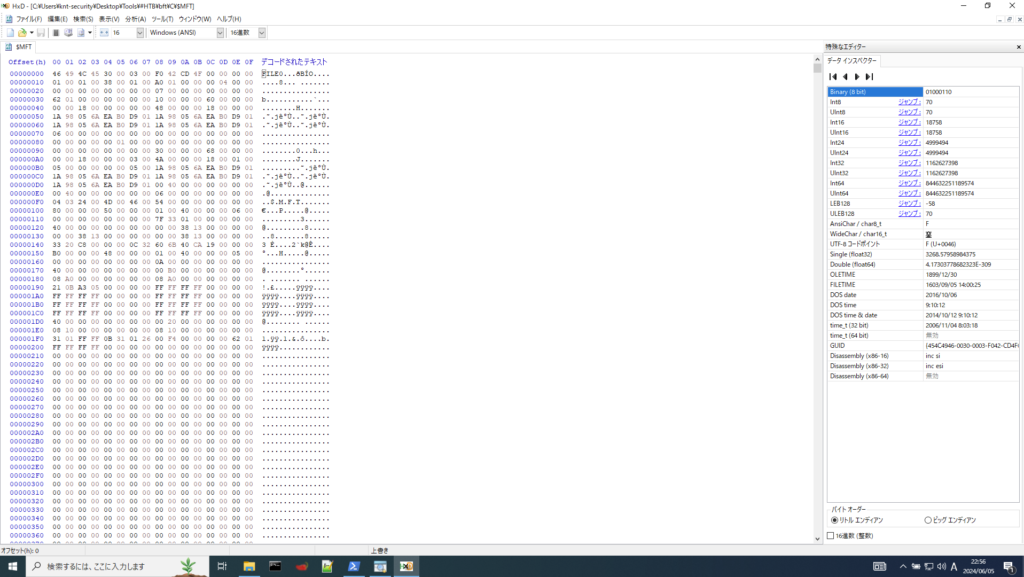Click the ジャンプ link for UInt64
Screen dimensions: 1024x577
(909, 193)
